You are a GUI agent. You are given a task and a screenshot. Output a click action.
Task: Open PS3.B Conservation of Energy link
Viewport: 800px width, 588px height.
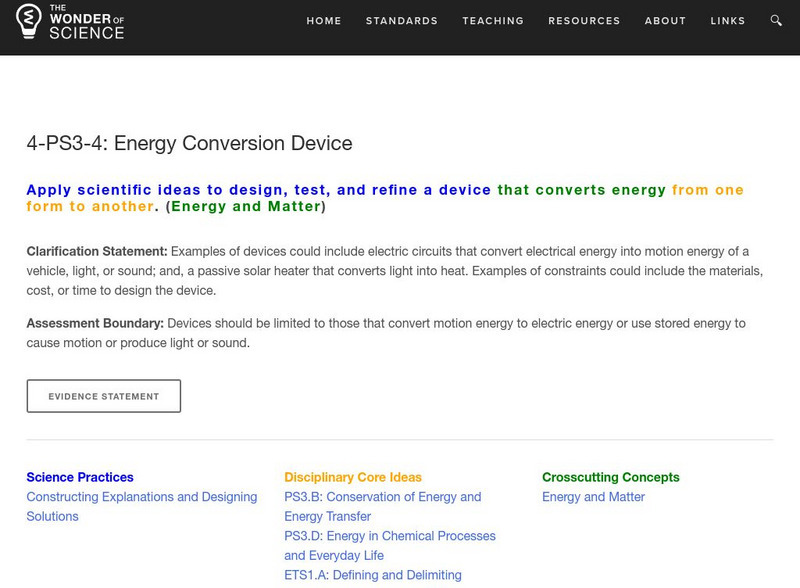point(382,497)
